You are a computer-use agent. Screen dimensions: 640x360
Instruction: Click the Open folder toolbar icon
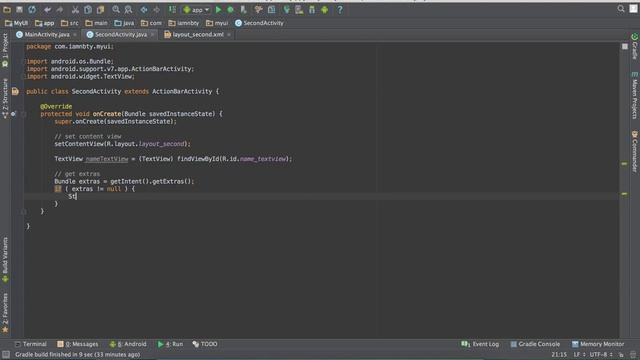pos(7,9)
